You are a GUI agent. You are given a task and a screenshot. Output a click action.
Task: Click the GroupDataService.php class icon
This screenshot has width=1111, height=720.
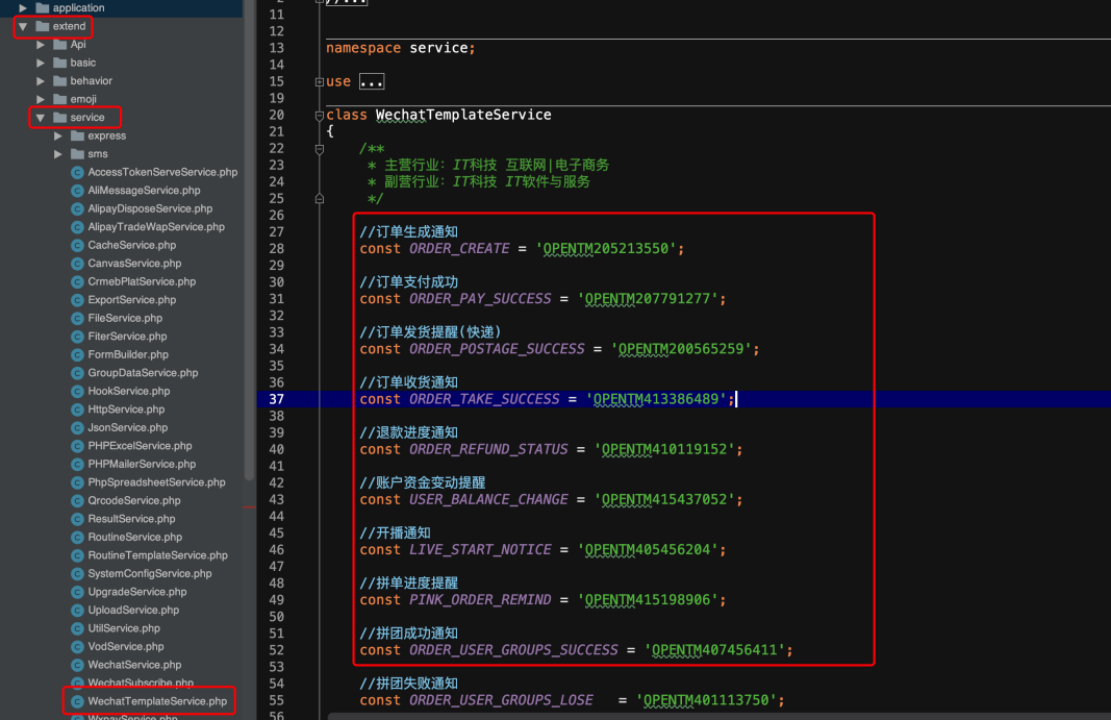[x=77, y=373]
